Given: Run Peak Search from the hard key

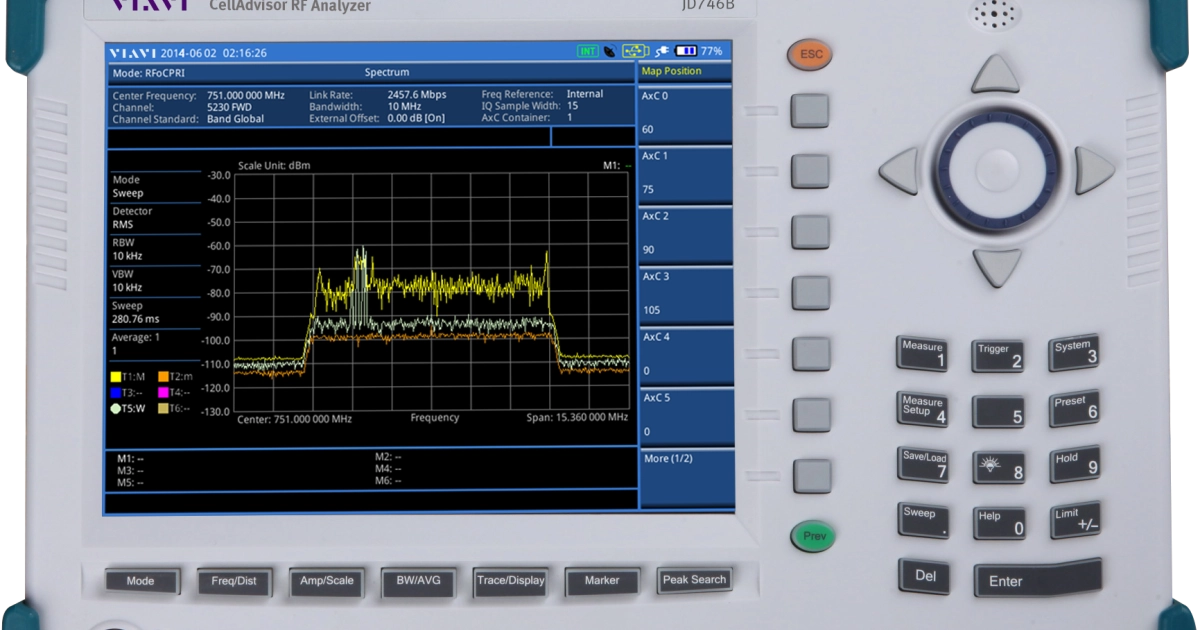Looking at the screenshot, I should coord(695,580).
